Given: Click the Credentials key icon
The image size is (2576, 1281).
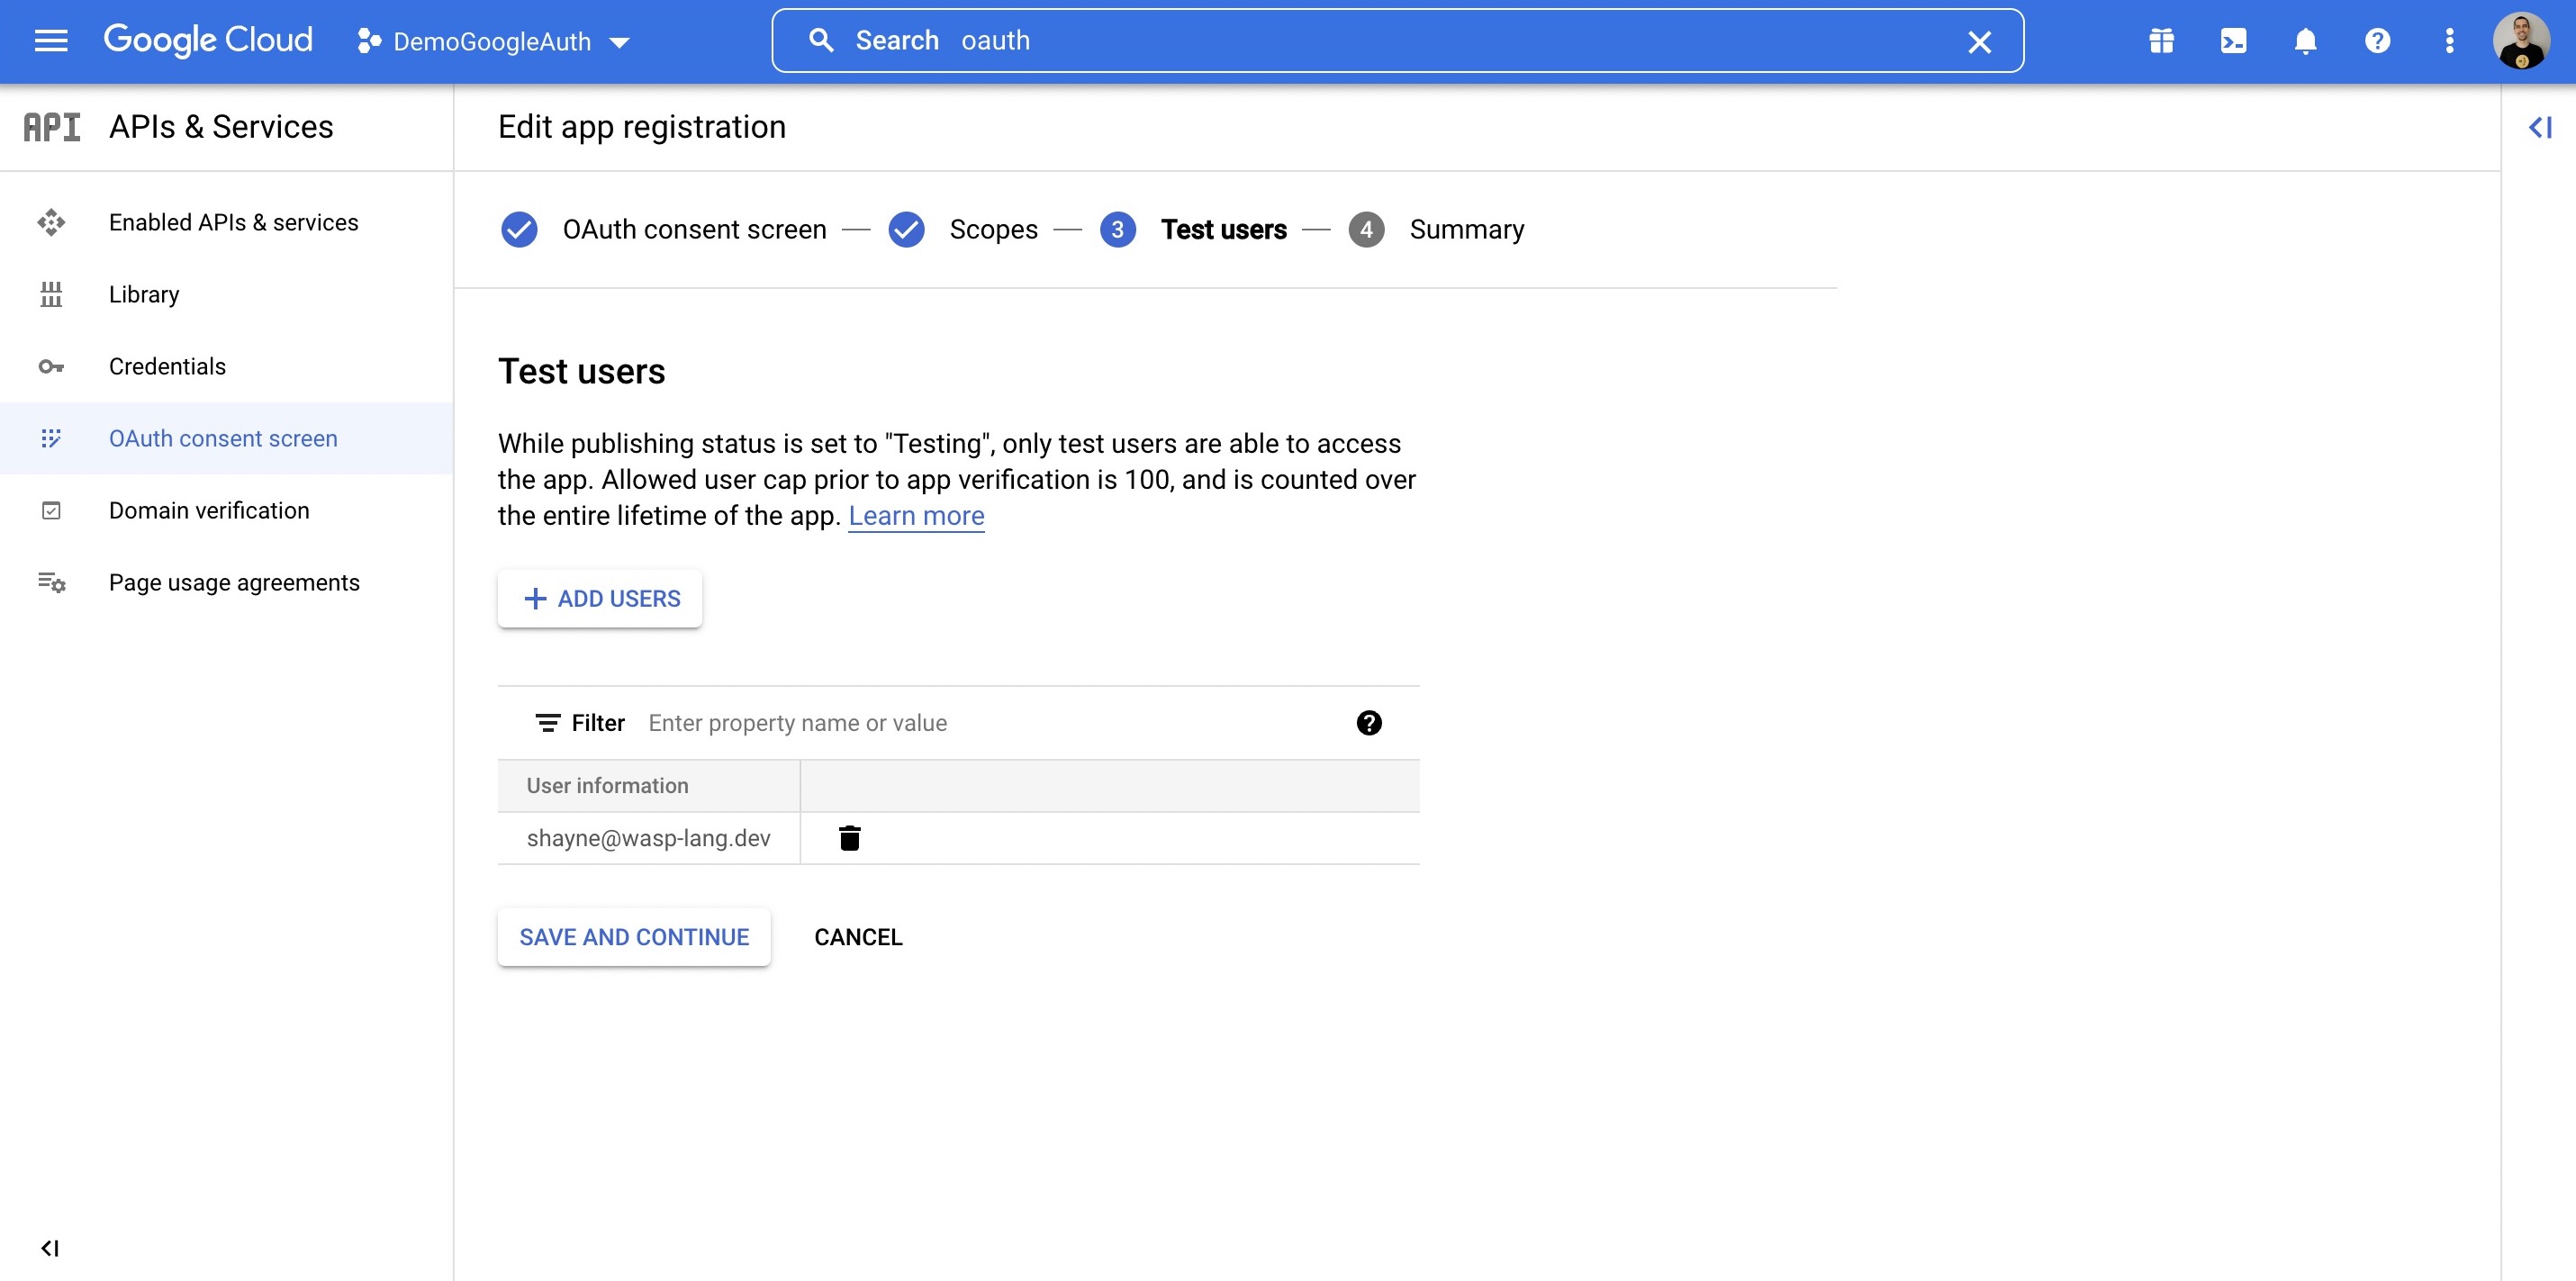Looking at the screenshot, I should [51, 366].
